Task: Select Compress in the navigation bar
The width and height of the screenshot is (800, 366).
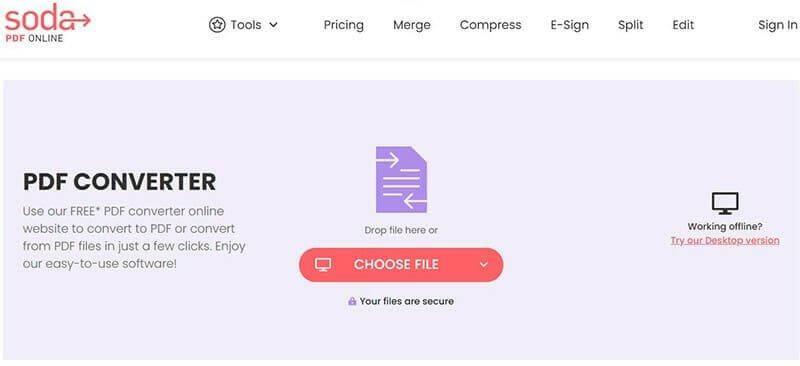Action: tap(490, 25)
